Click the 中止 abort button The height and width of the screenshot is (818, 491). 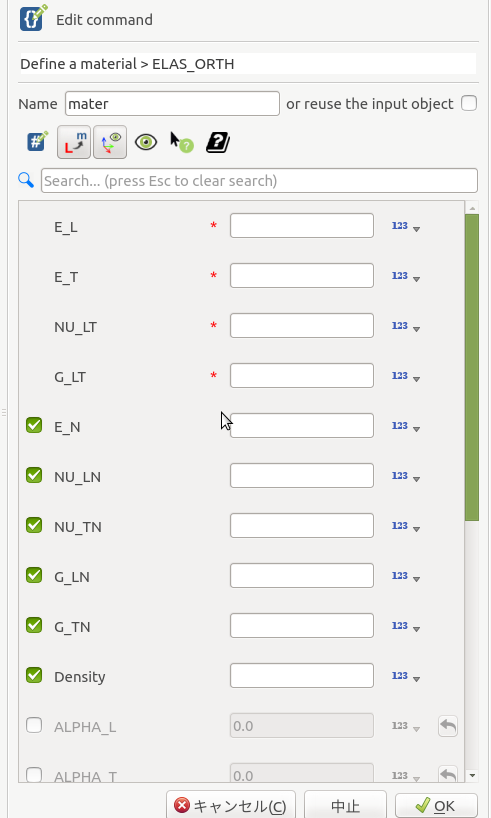[345, 805]
